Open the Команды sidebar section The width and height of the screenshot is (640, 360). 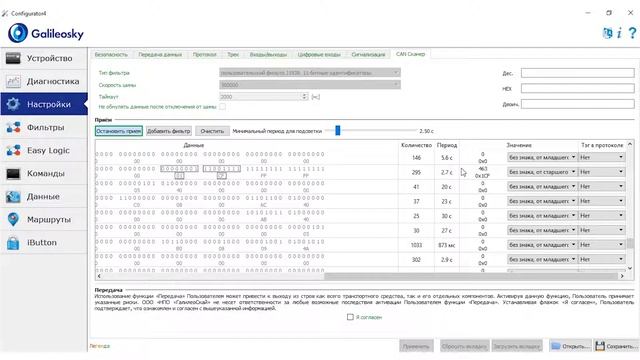44,173
